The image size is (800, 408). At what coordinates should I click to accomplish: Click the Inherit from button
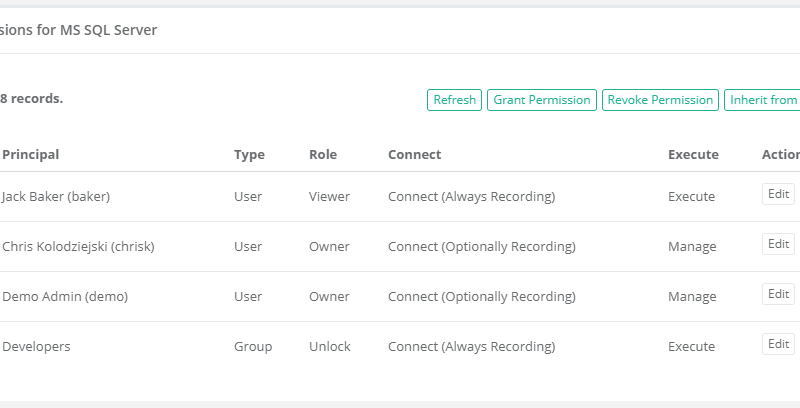point(763,100)
